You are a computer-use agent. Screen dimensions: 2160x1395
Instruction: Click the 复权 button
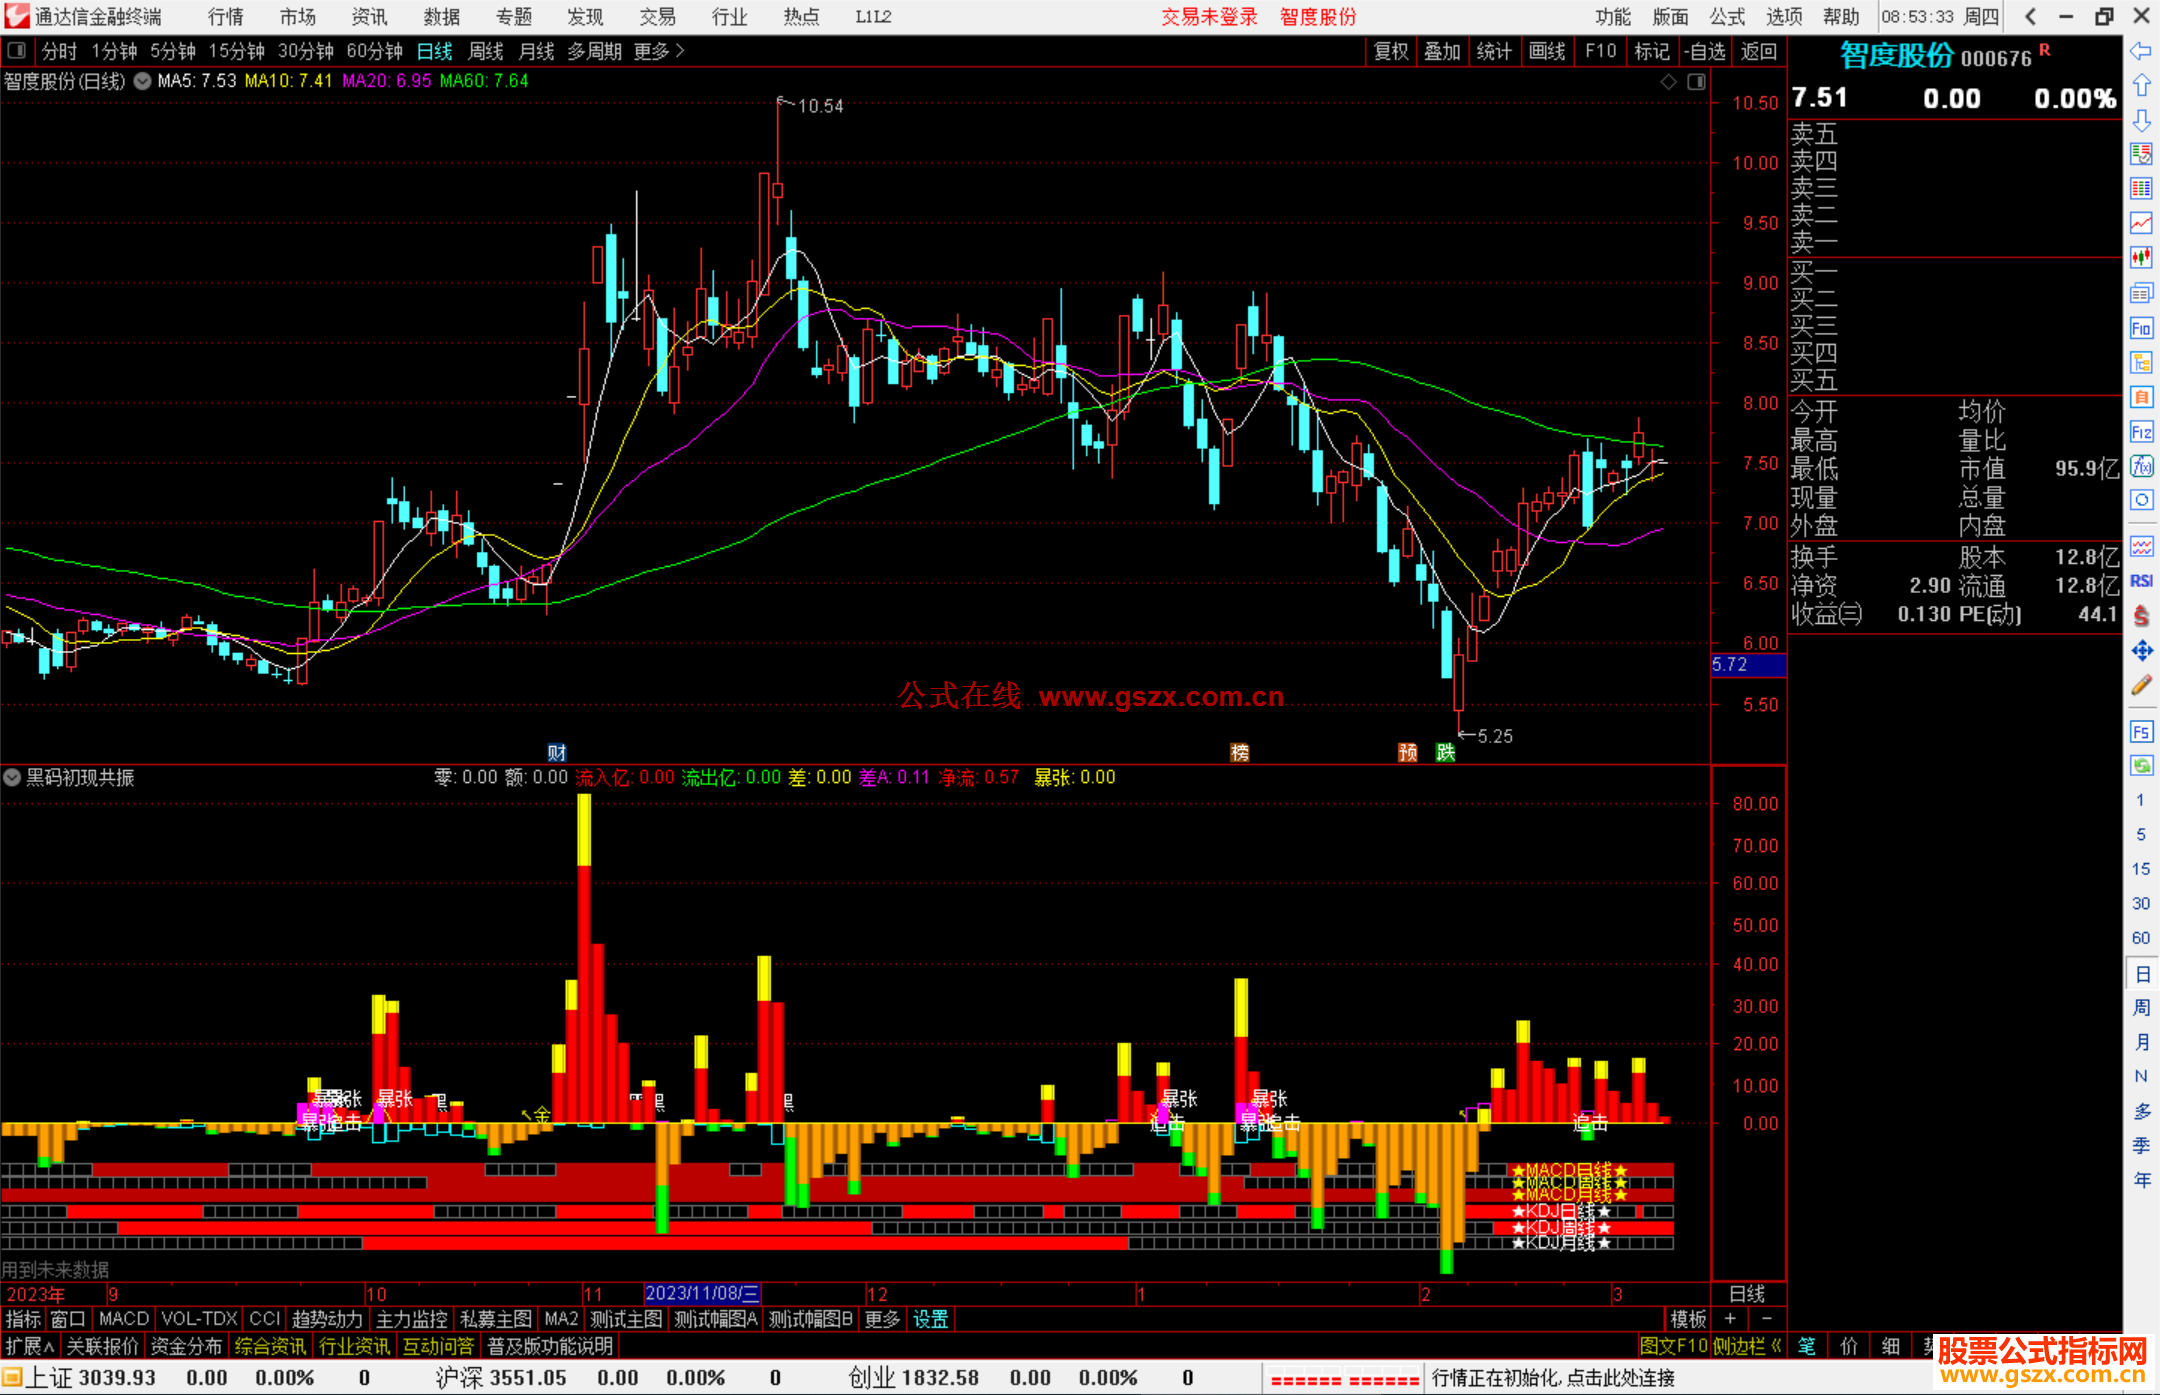pyautogui.click(x=1391, y=51)
